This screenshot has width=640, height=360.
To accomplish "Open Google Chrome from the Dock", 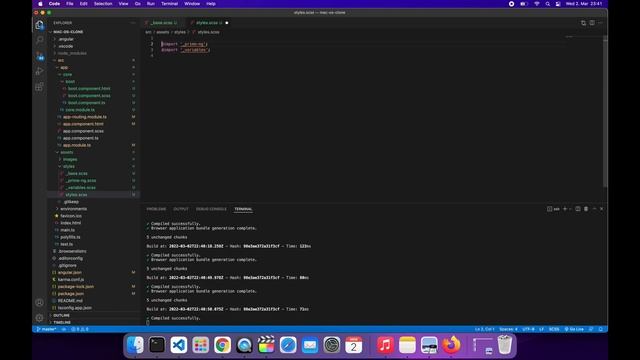I will 222,345.
